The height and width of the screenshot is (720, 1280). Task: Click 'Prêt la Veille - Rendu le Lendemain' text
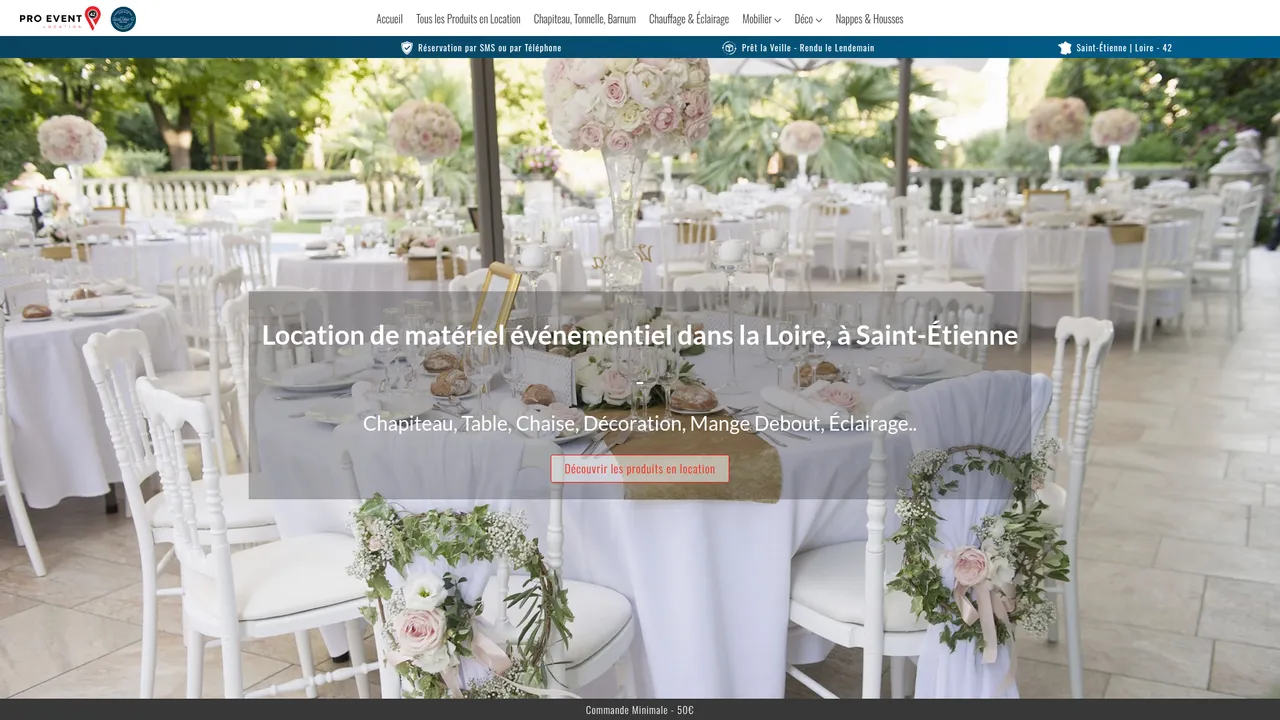pos(808,48)
